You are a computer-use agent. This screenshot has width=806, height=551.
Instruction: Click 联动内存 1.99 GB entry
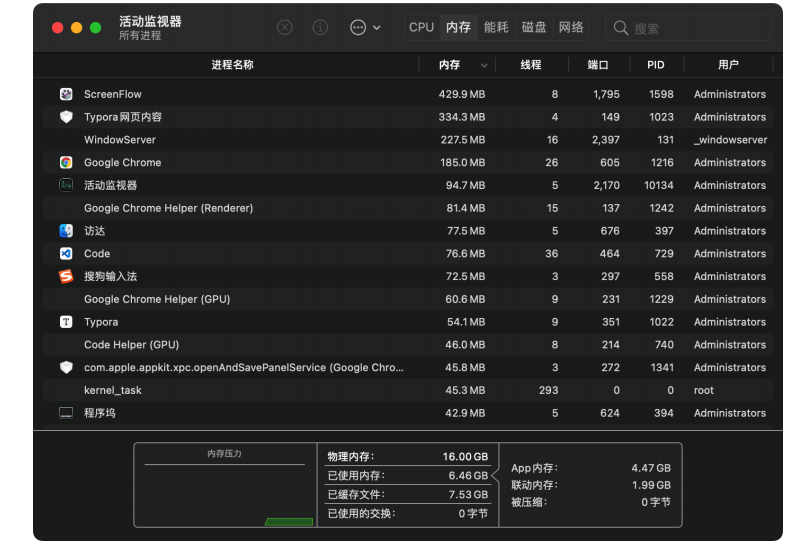pos(591,485)
